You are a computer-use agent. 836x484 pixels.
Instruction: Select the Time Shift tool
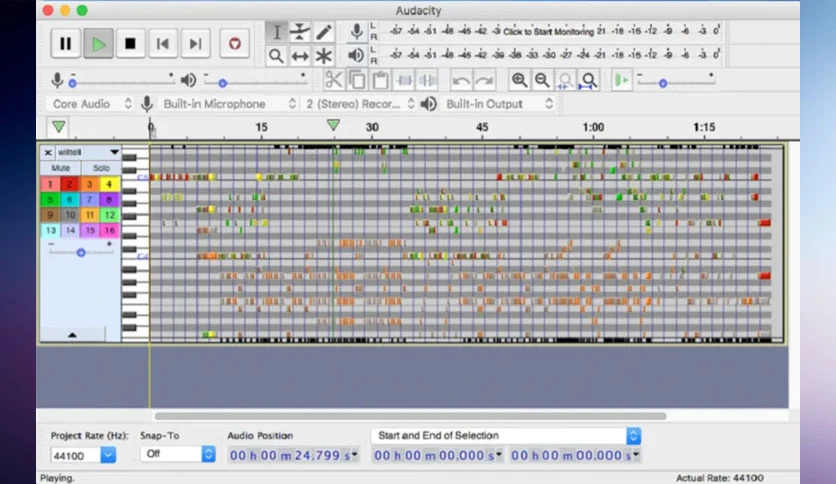[300, 55]
